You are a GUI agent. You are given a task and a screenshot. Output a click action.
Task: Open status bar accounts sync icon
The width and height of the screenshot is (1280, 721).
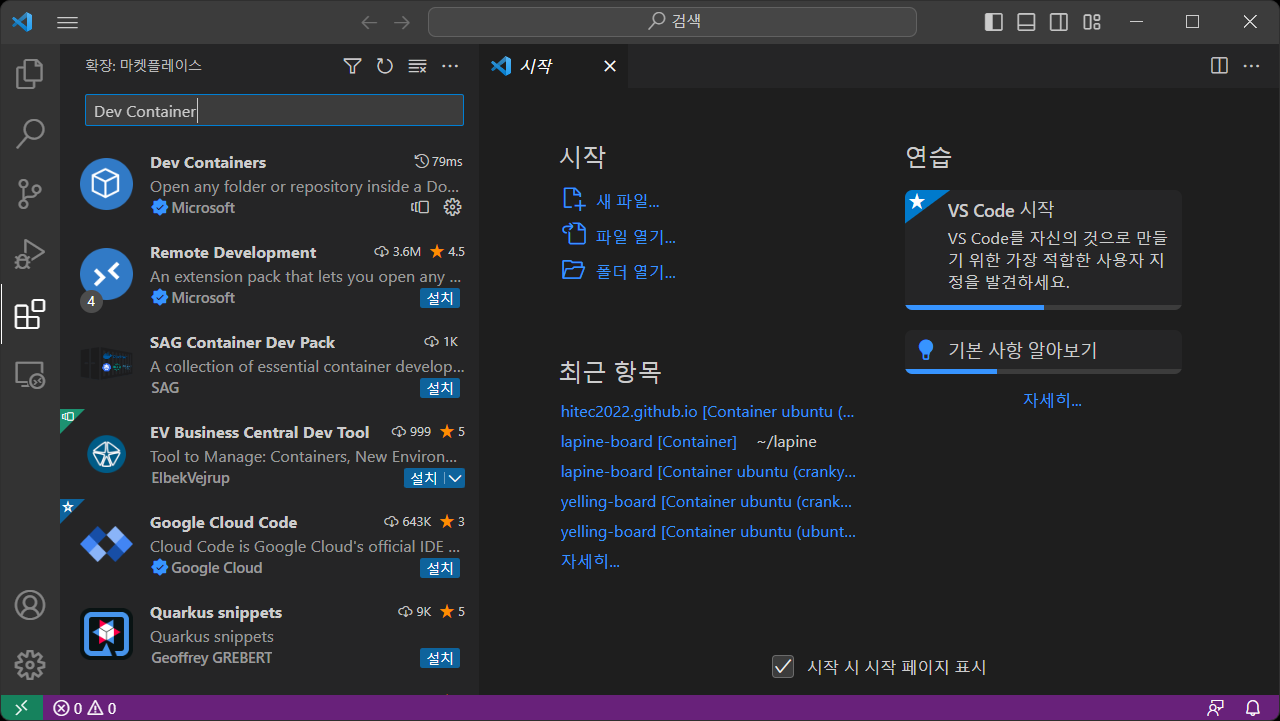1216,708
